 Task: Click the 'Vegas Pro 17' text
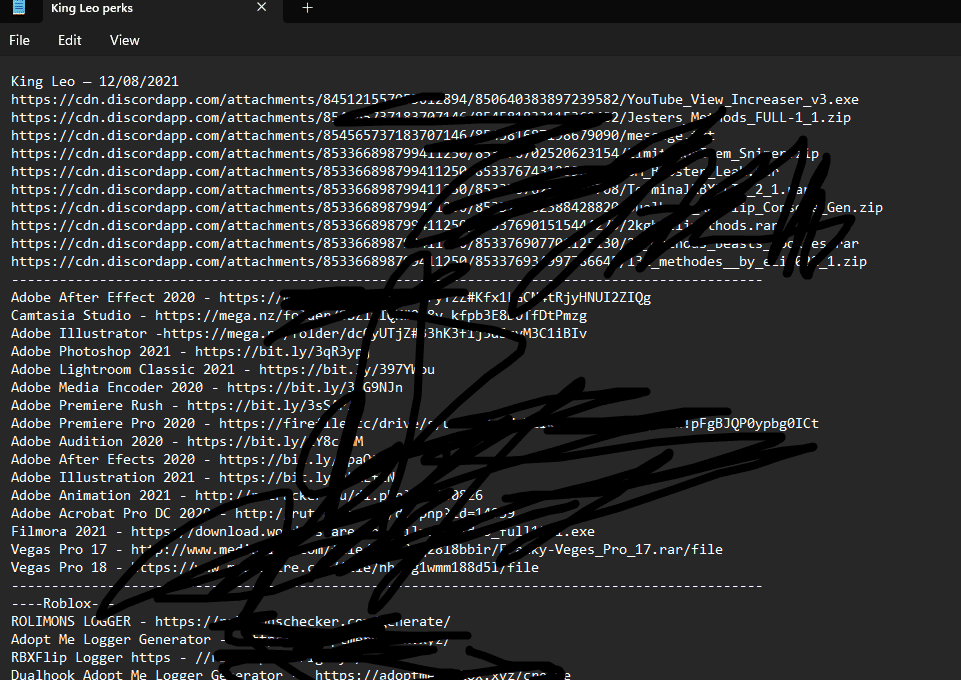pos(59,550)
